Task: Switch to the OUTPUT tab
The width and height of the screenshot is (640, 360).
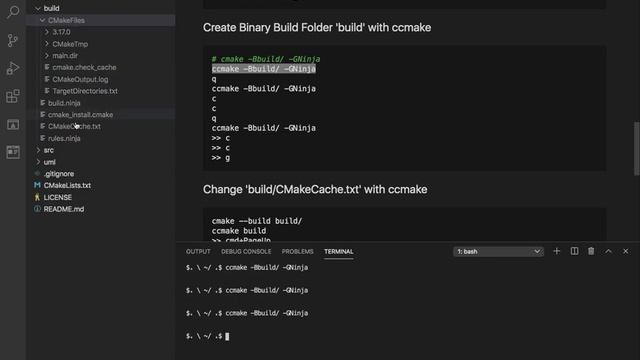Action: pyautogui.click(x=198, y=251)
